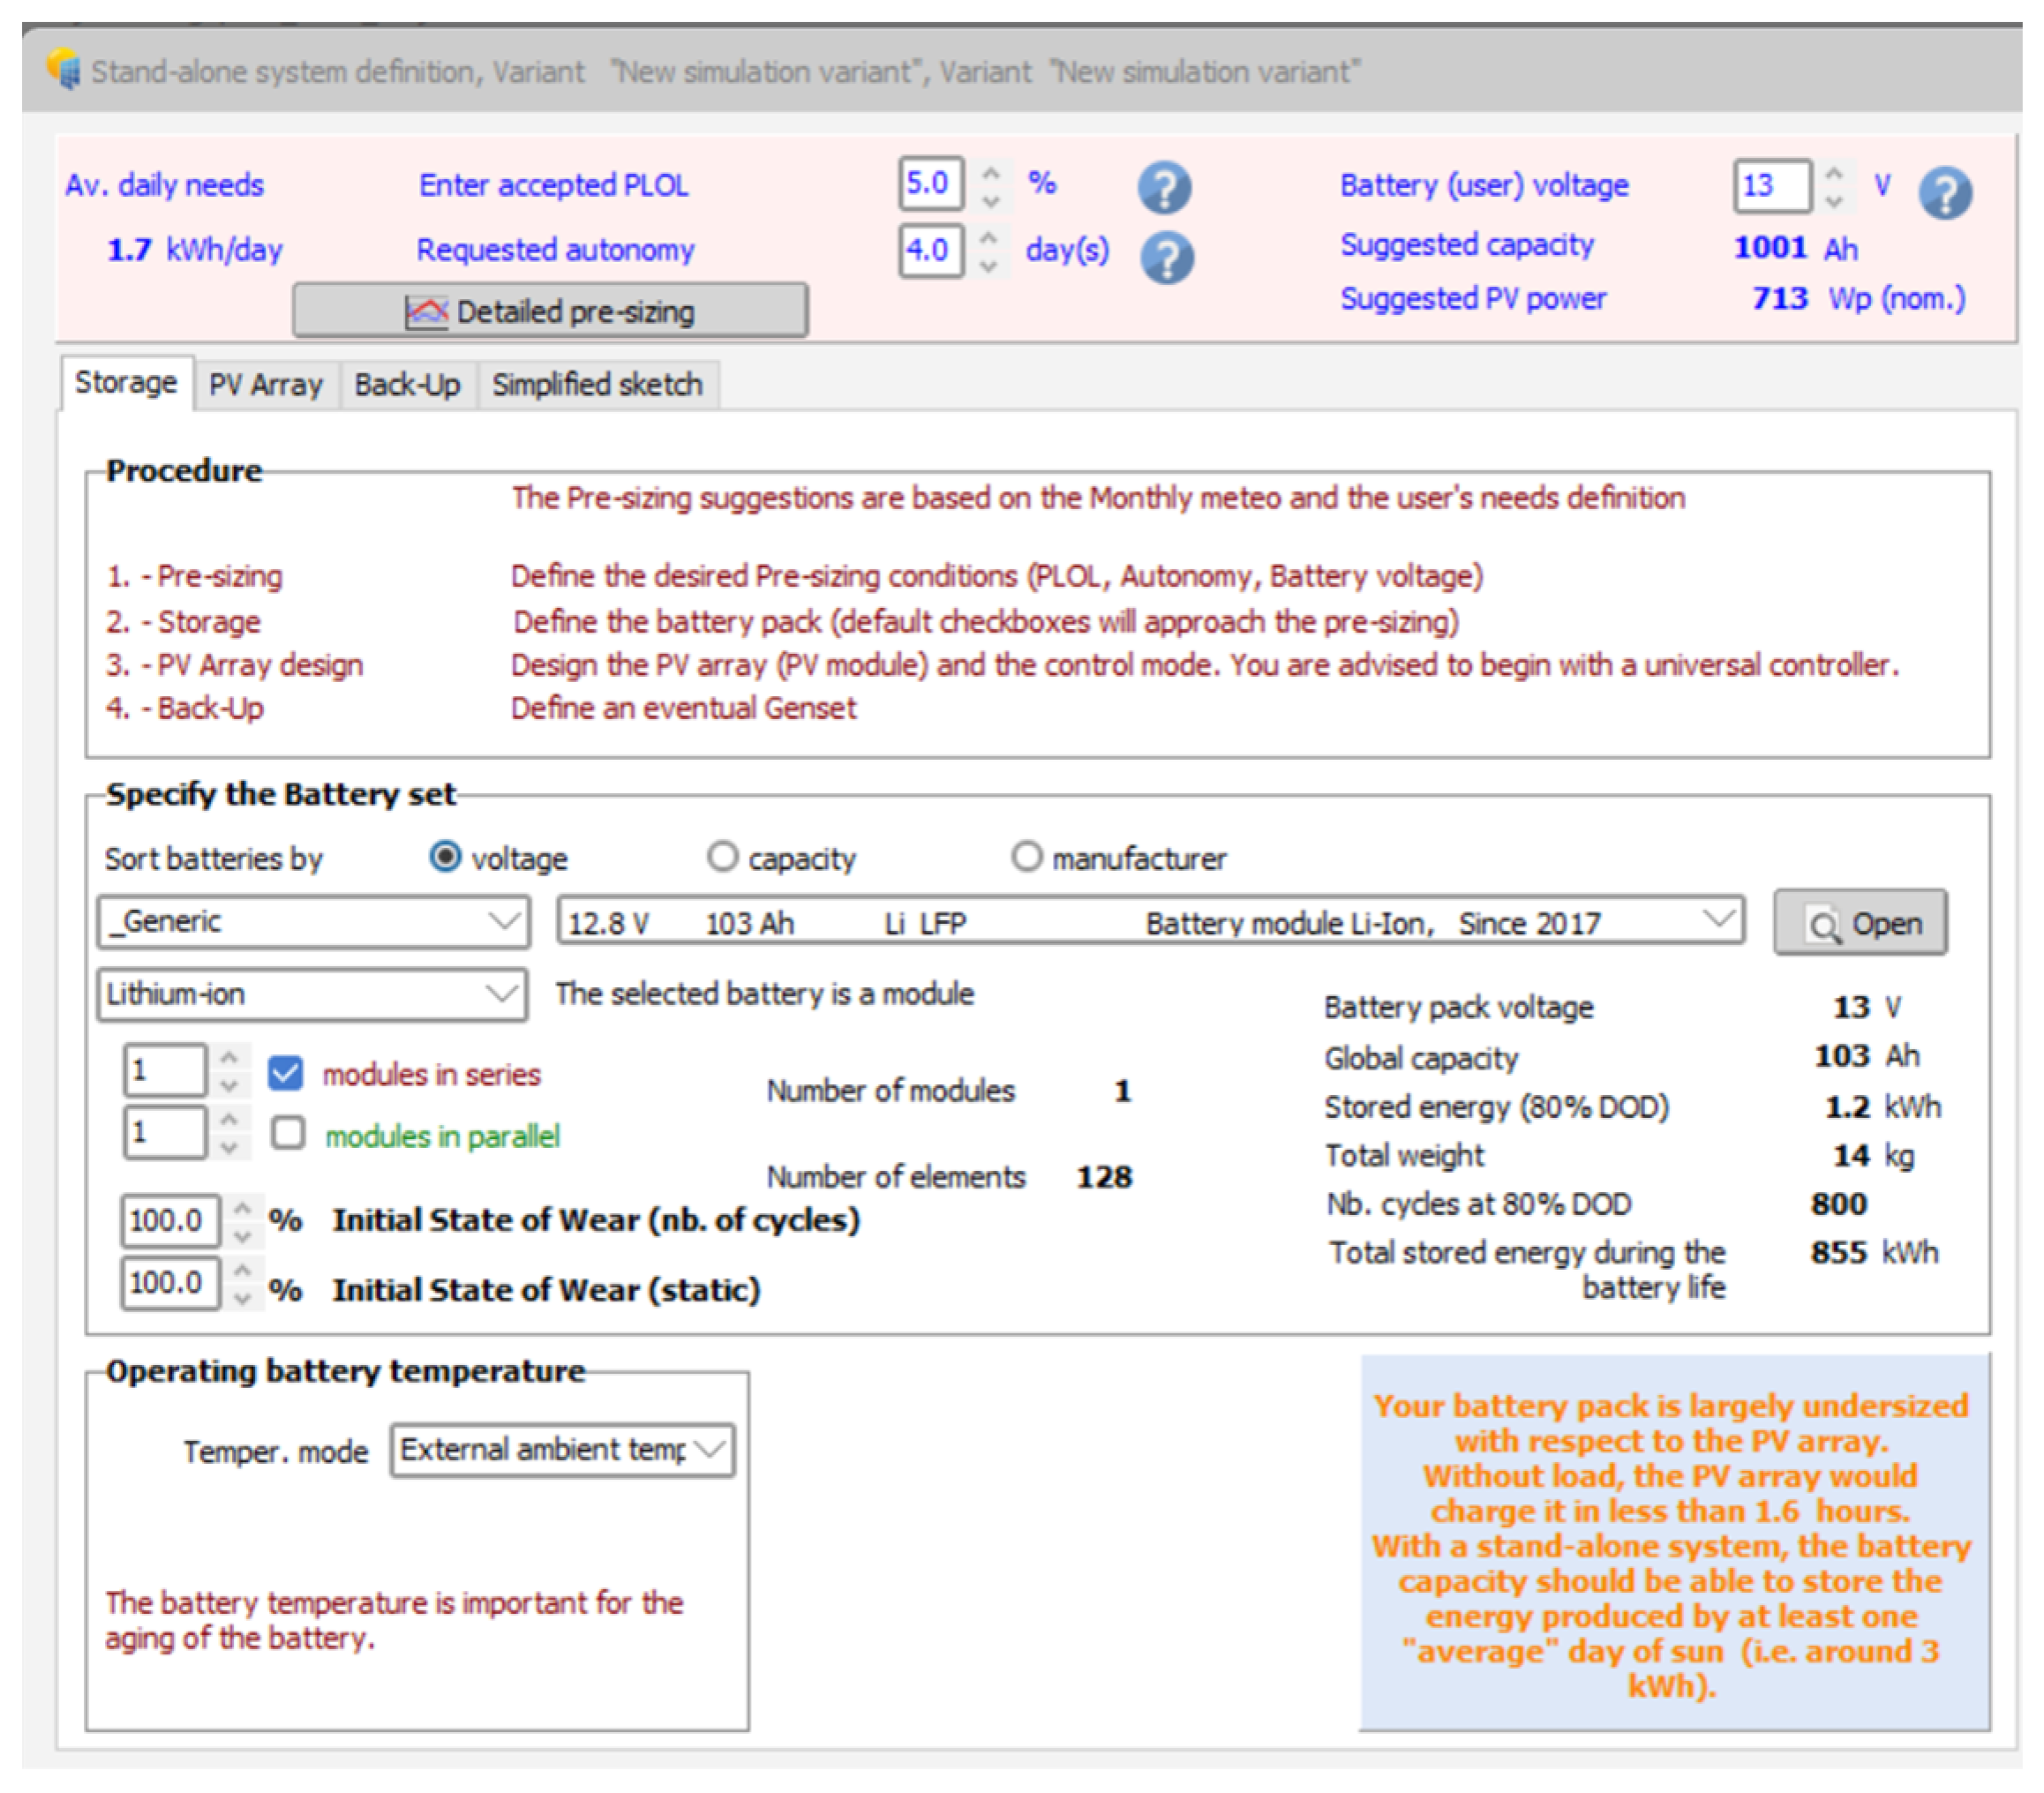Select sort batteries by capacity
2044x1793 pixels.
722,857
